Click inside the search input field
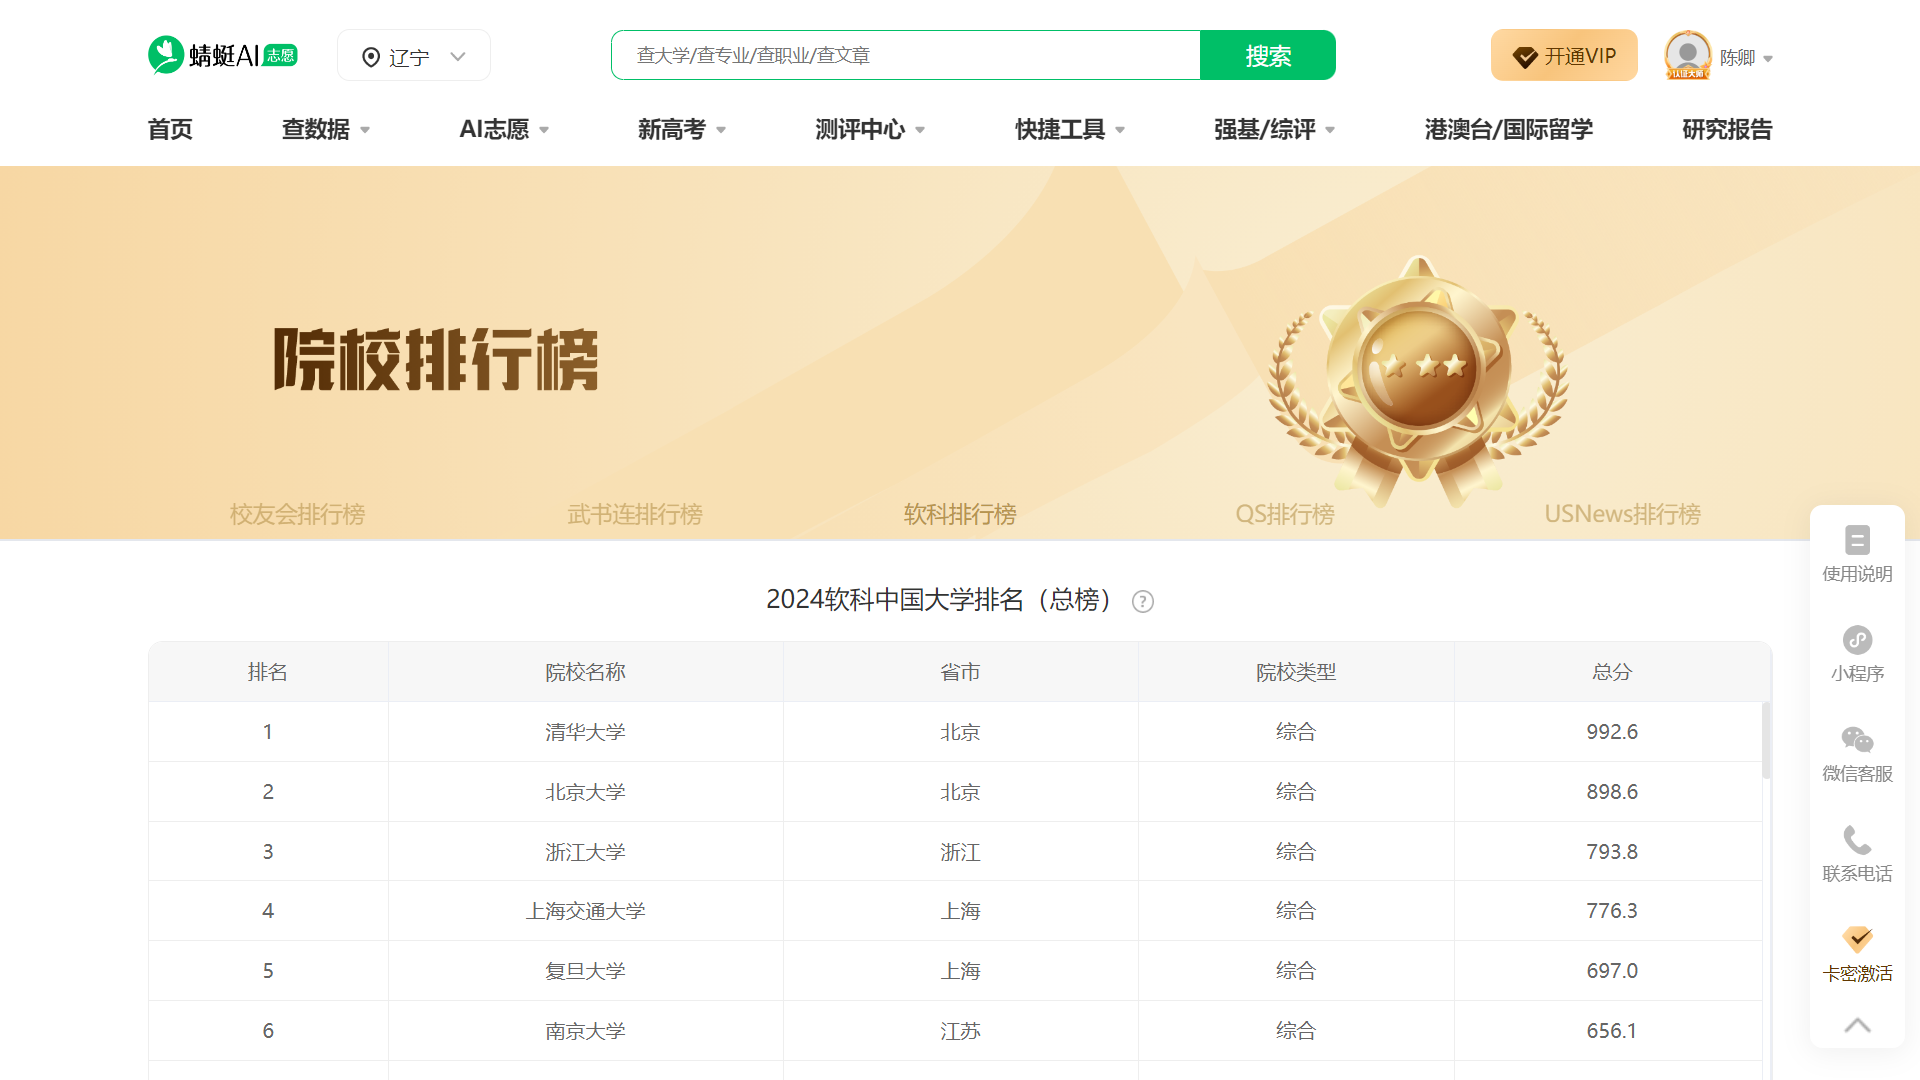Image resolution: width=1920 pixels, height=1080 pixels. (900, 55)
